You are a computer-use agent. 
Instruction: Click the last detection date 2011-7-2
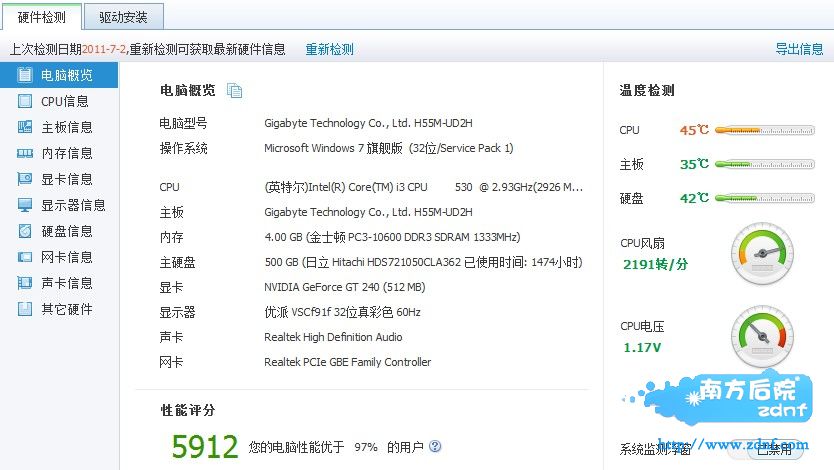(104, 49)
